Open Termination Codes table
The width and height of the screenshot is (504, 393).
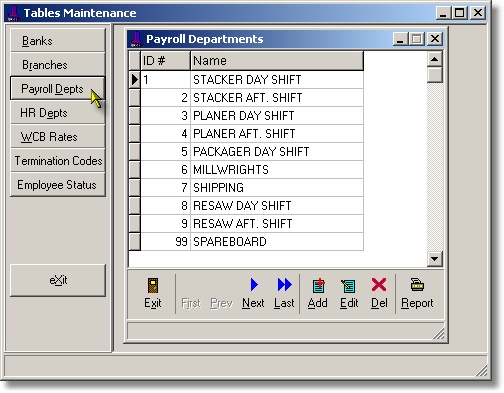tap(58, 161)
